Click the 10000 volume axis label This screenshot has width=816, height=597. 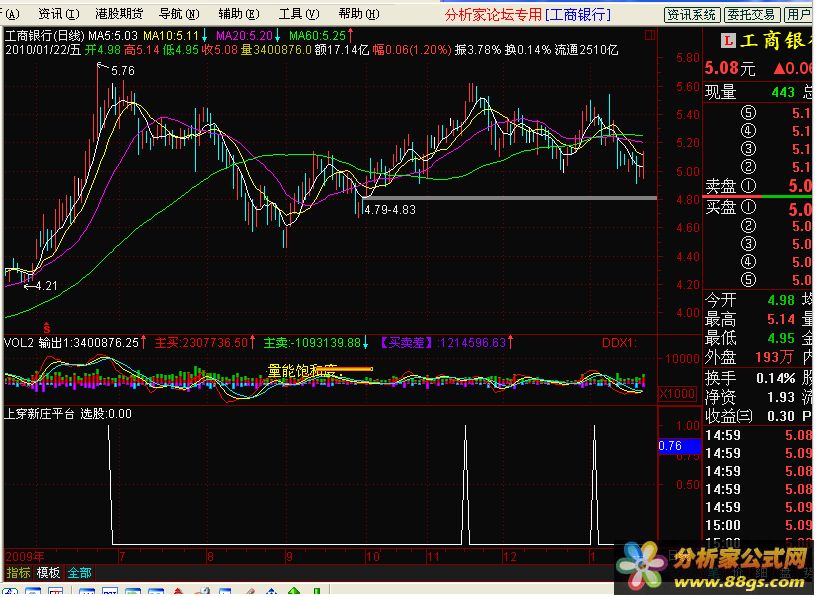(682, 359)
